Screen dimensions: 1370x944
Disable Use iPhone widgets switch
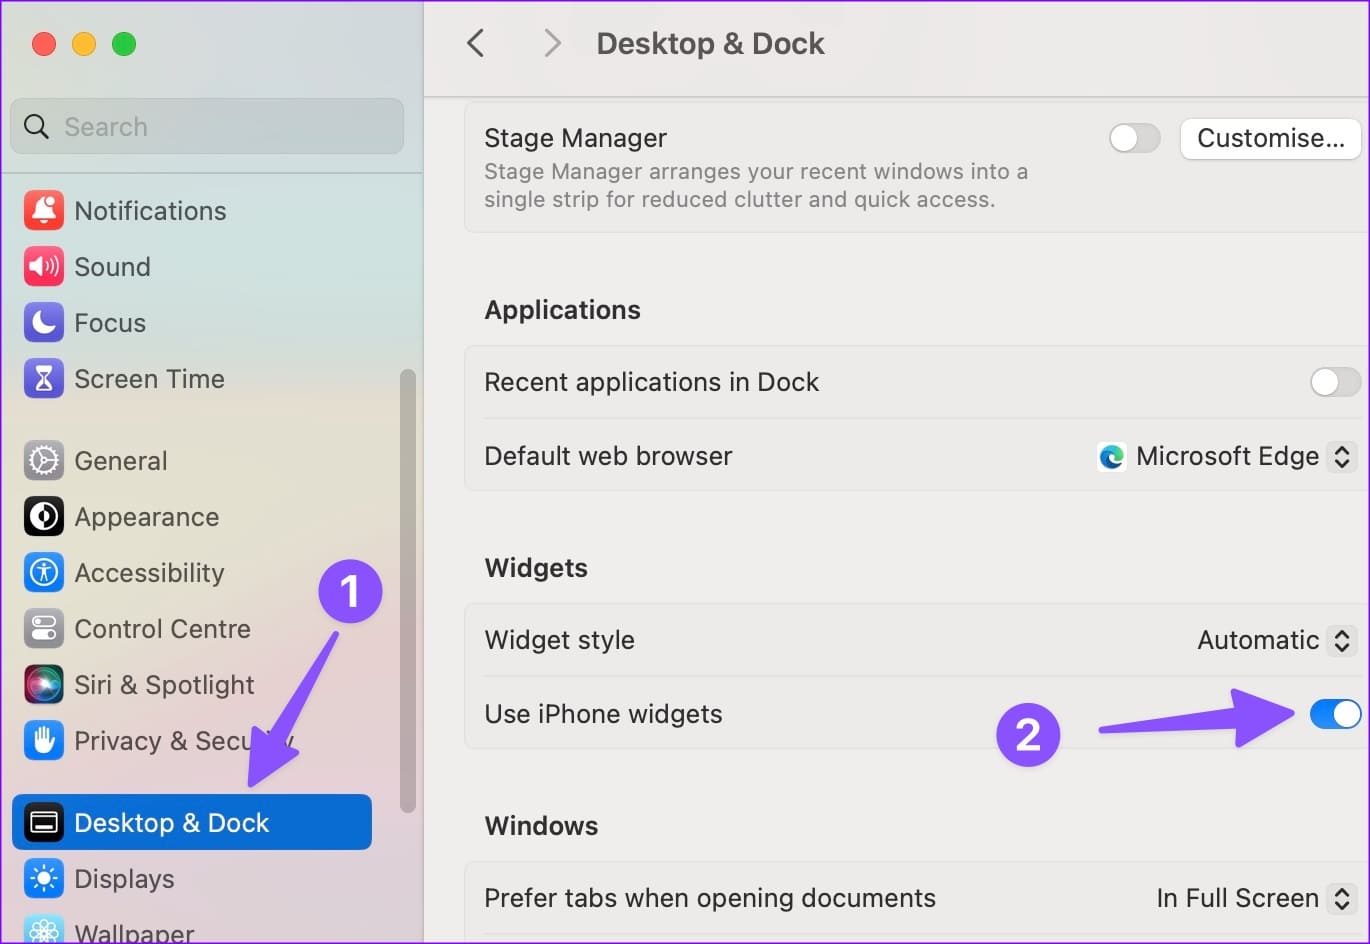pyautogui.click(x=1334, y=714)
